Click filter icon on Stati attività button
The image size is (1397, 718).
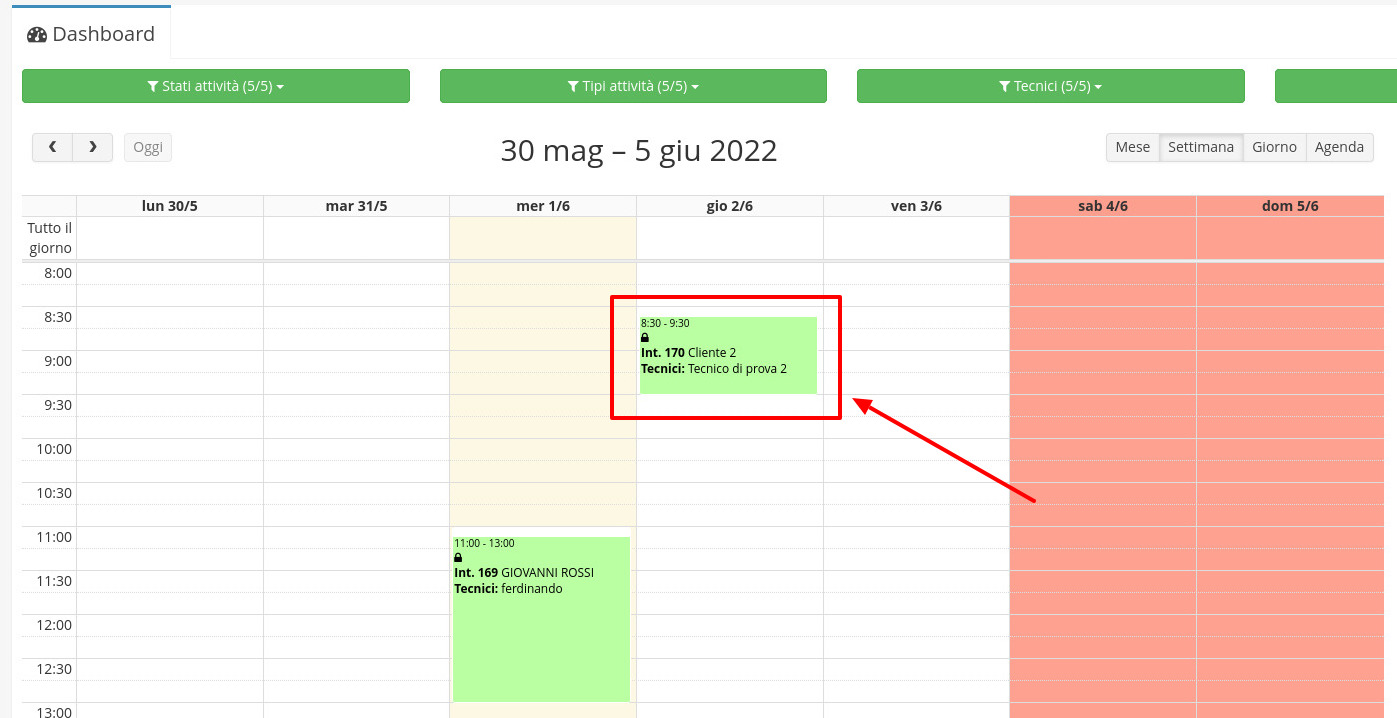click(x=153, y=87)
